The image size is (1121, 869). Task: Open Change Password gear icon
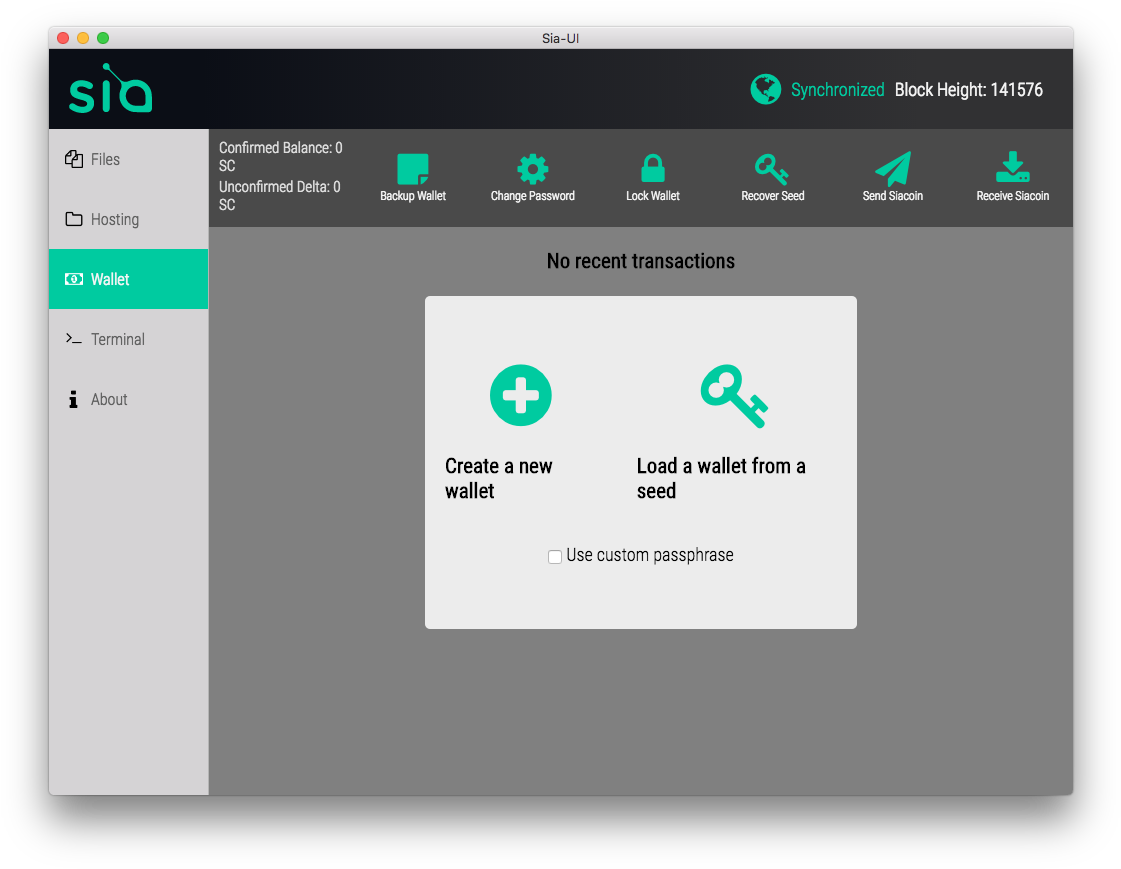(x=532, y=169)
